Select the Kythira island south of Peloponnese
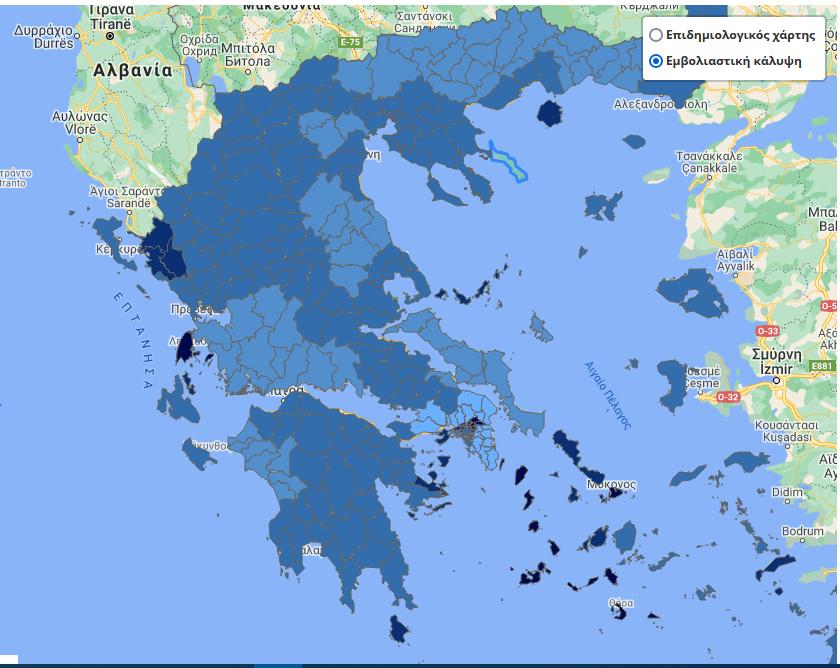Image resolution: width=840 pixels, height=668 pixels. point(399,629)
